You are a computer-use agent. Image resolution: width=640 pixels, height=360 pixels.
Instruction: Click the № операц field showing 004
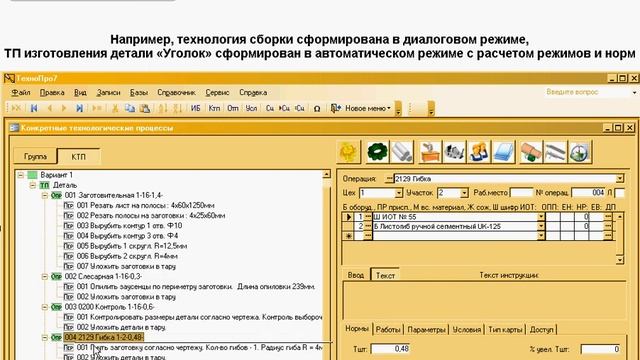point(588,193)
